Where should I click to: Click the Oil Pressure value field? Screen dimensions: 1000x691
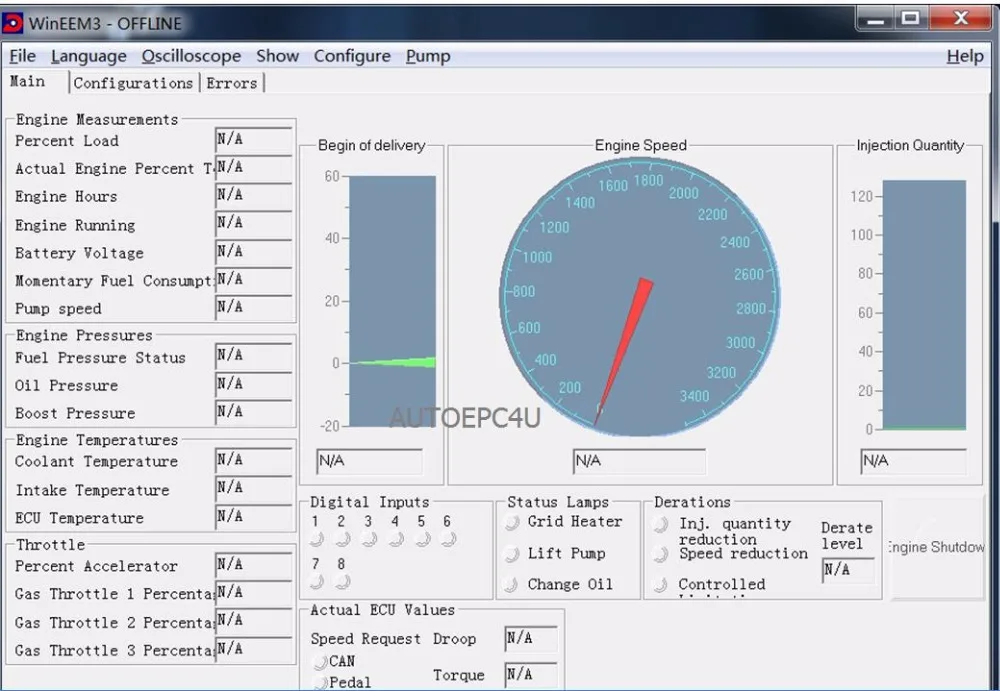point(254,383)
